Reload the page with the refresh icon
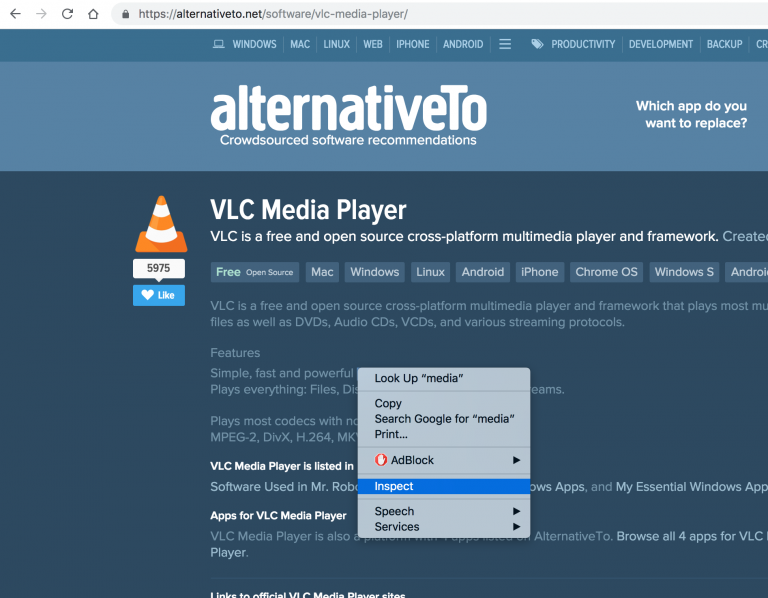This screenshot has height=598, width=768. click(68, 14)
